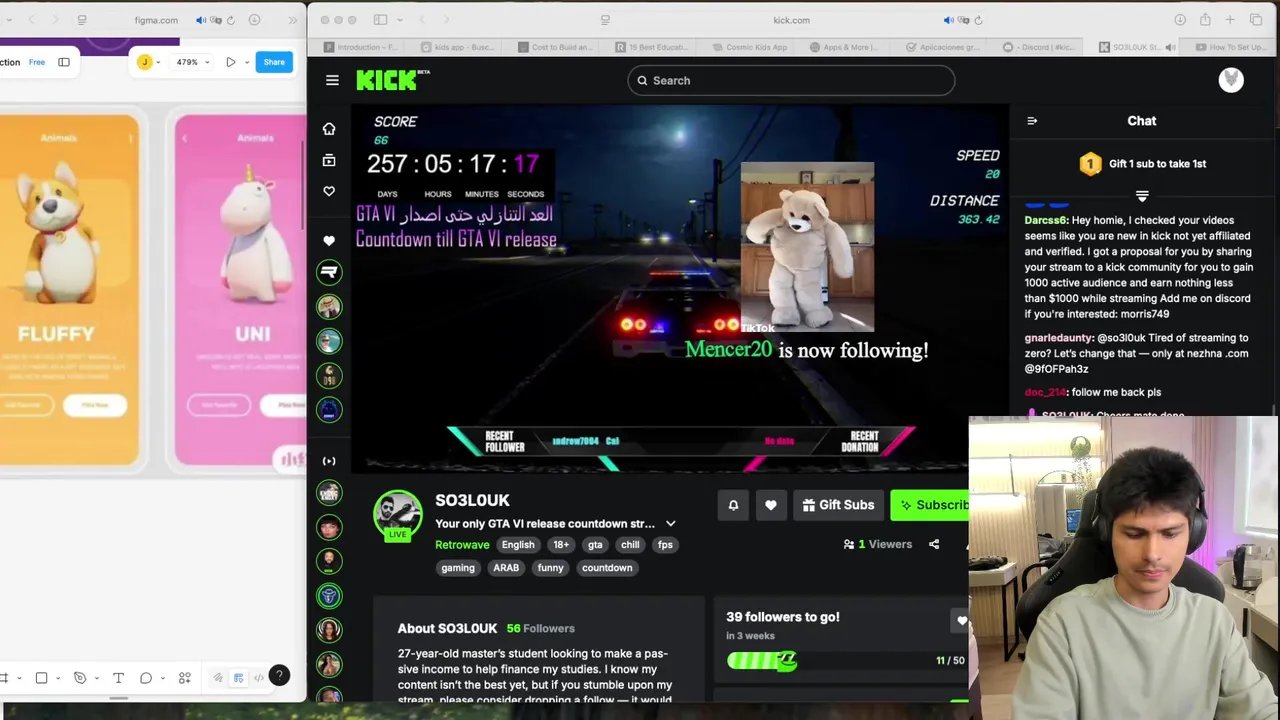Click Present play button in Figma
1280x720 pixels.
[230, 62]
